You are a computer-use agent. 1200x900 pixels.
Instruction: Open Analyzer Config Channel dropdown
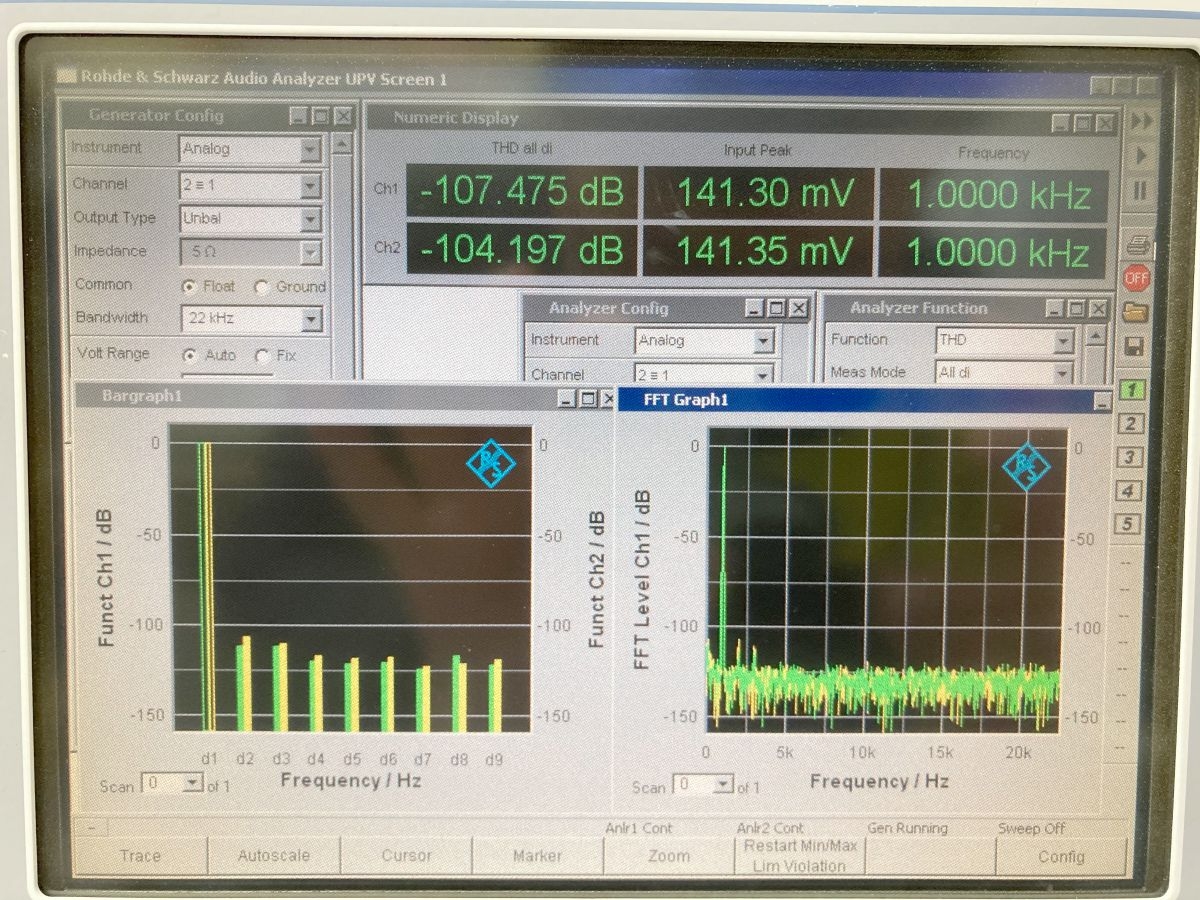click(x=764, y=375)
